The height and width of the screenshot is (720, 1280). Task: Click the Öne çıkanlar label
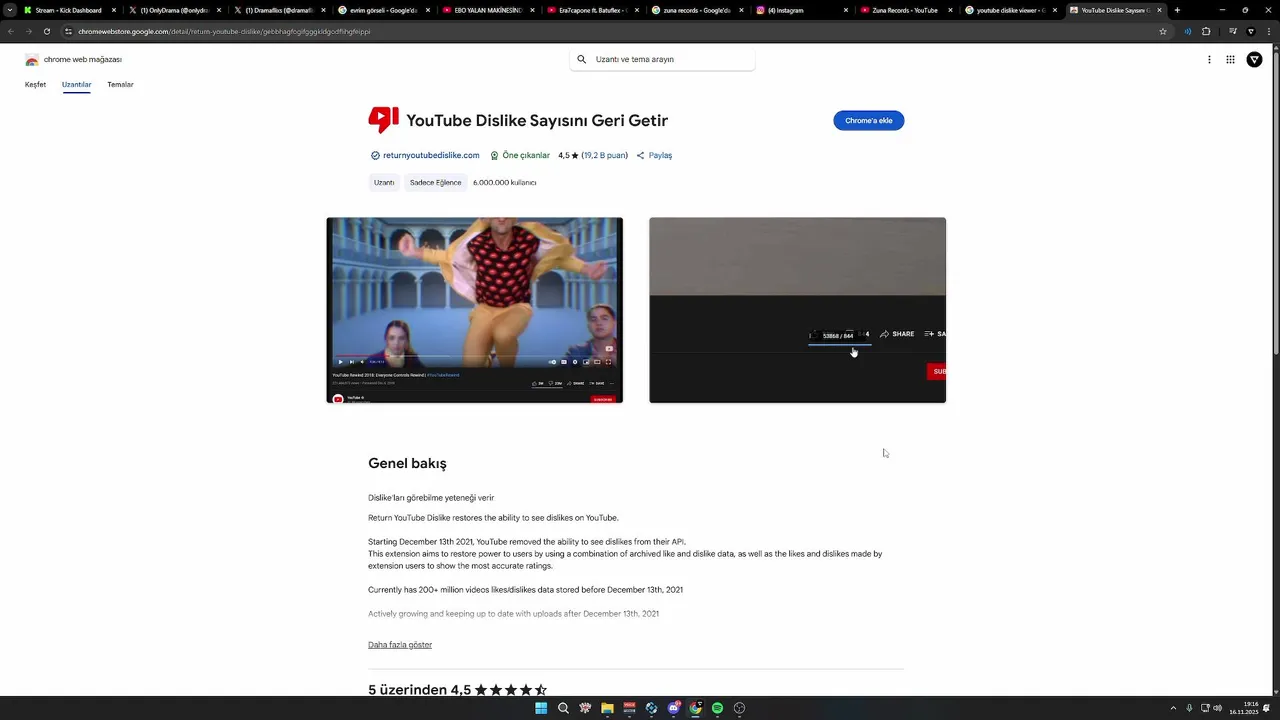(526, 155)
